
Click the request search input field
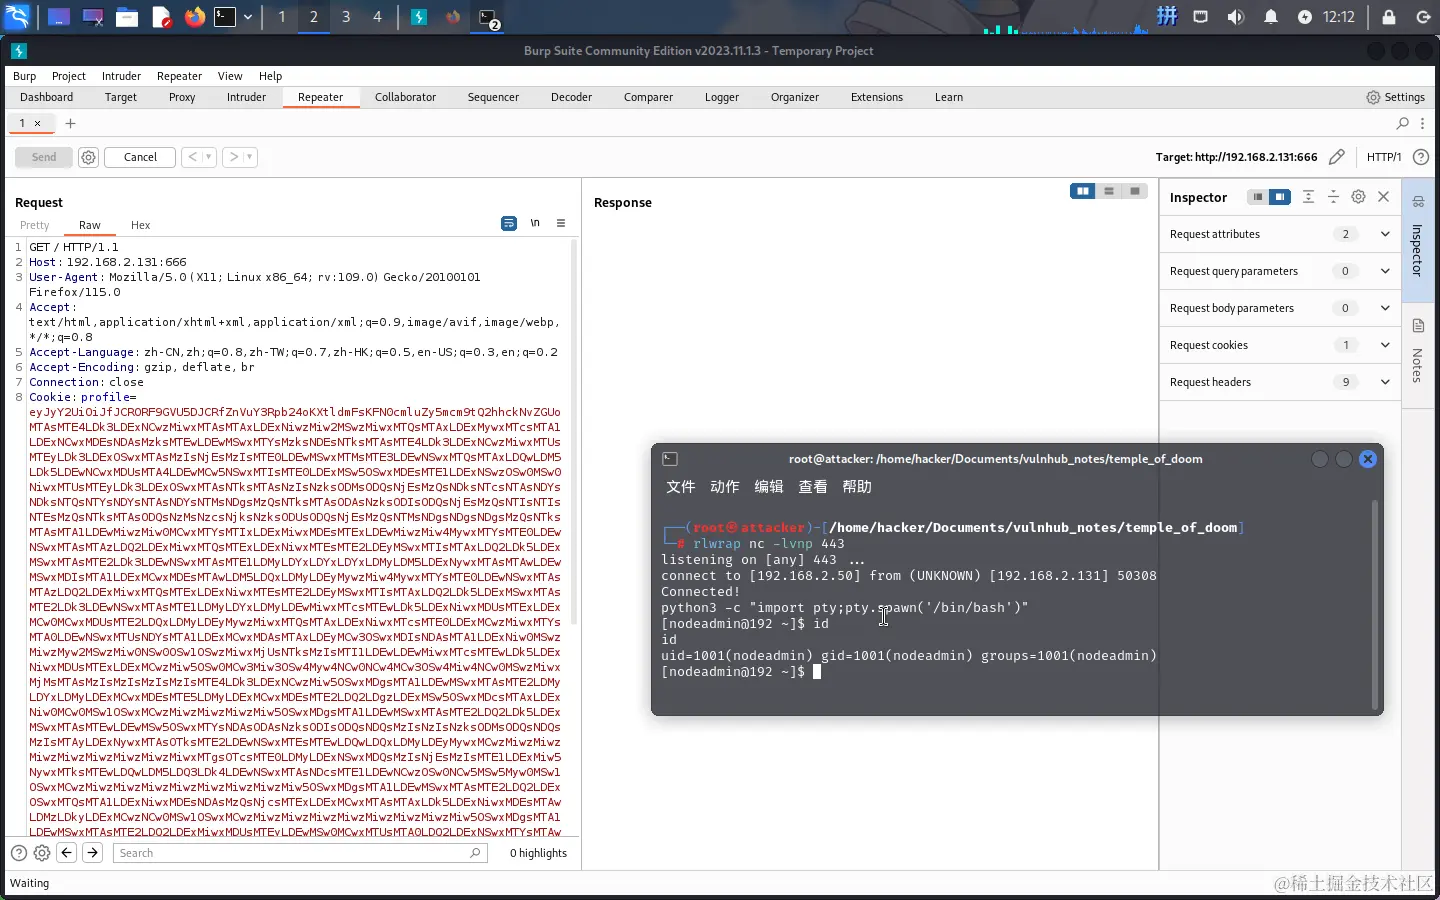[300, 853]
